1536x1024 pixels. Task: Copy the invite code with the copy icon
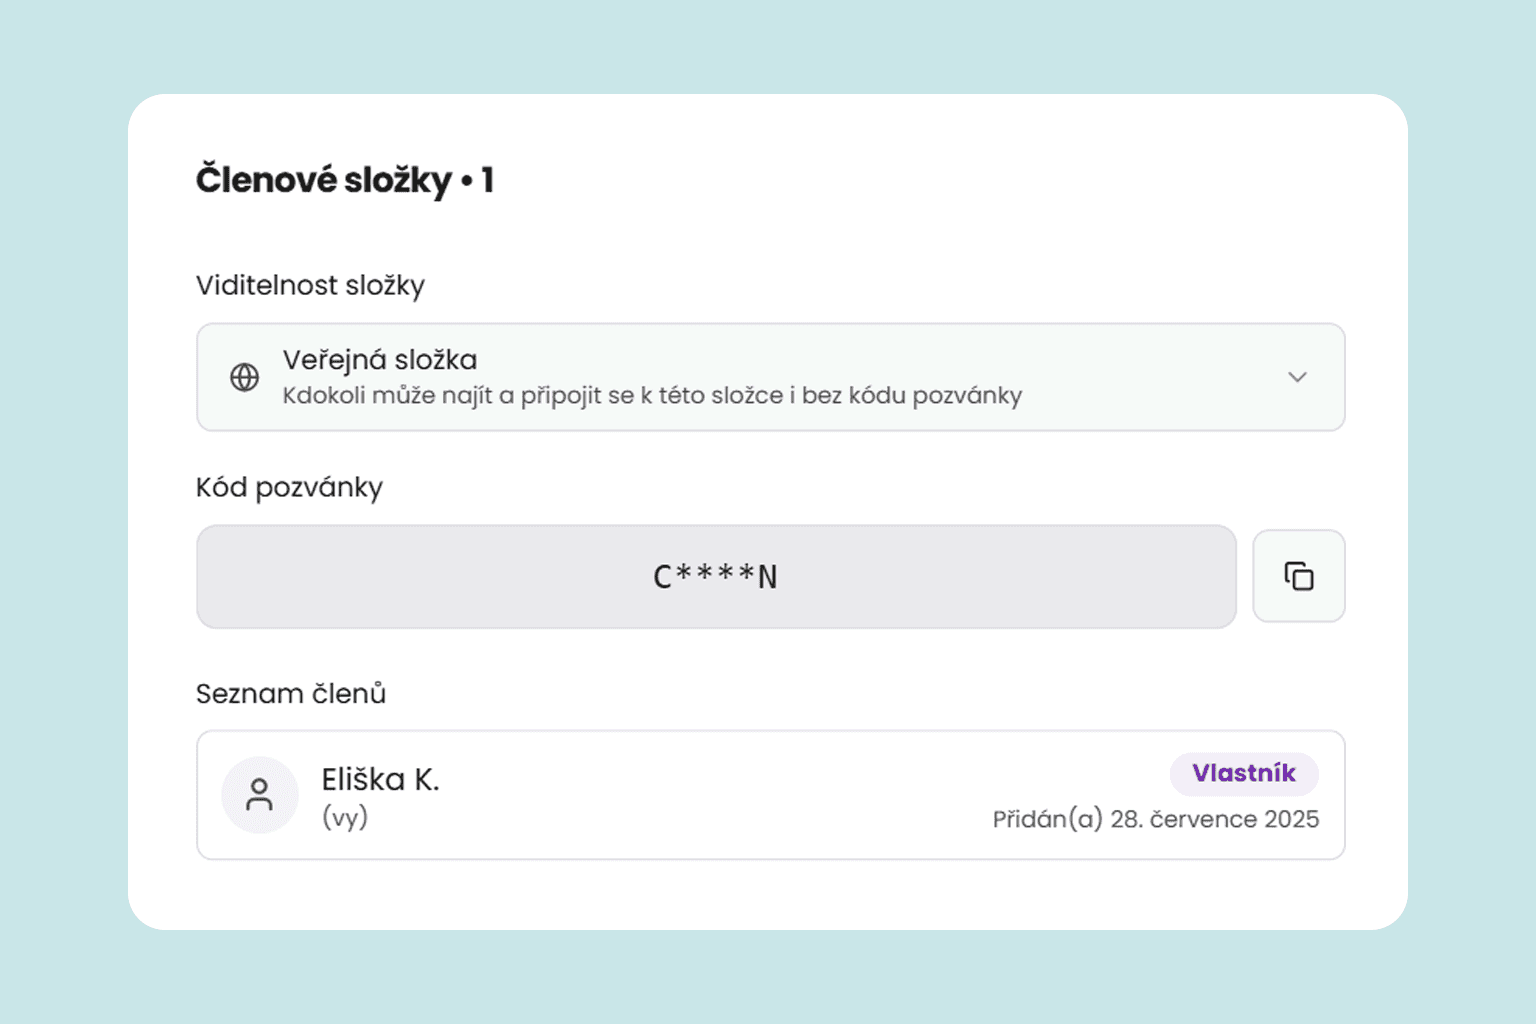tap(1298, 576)
